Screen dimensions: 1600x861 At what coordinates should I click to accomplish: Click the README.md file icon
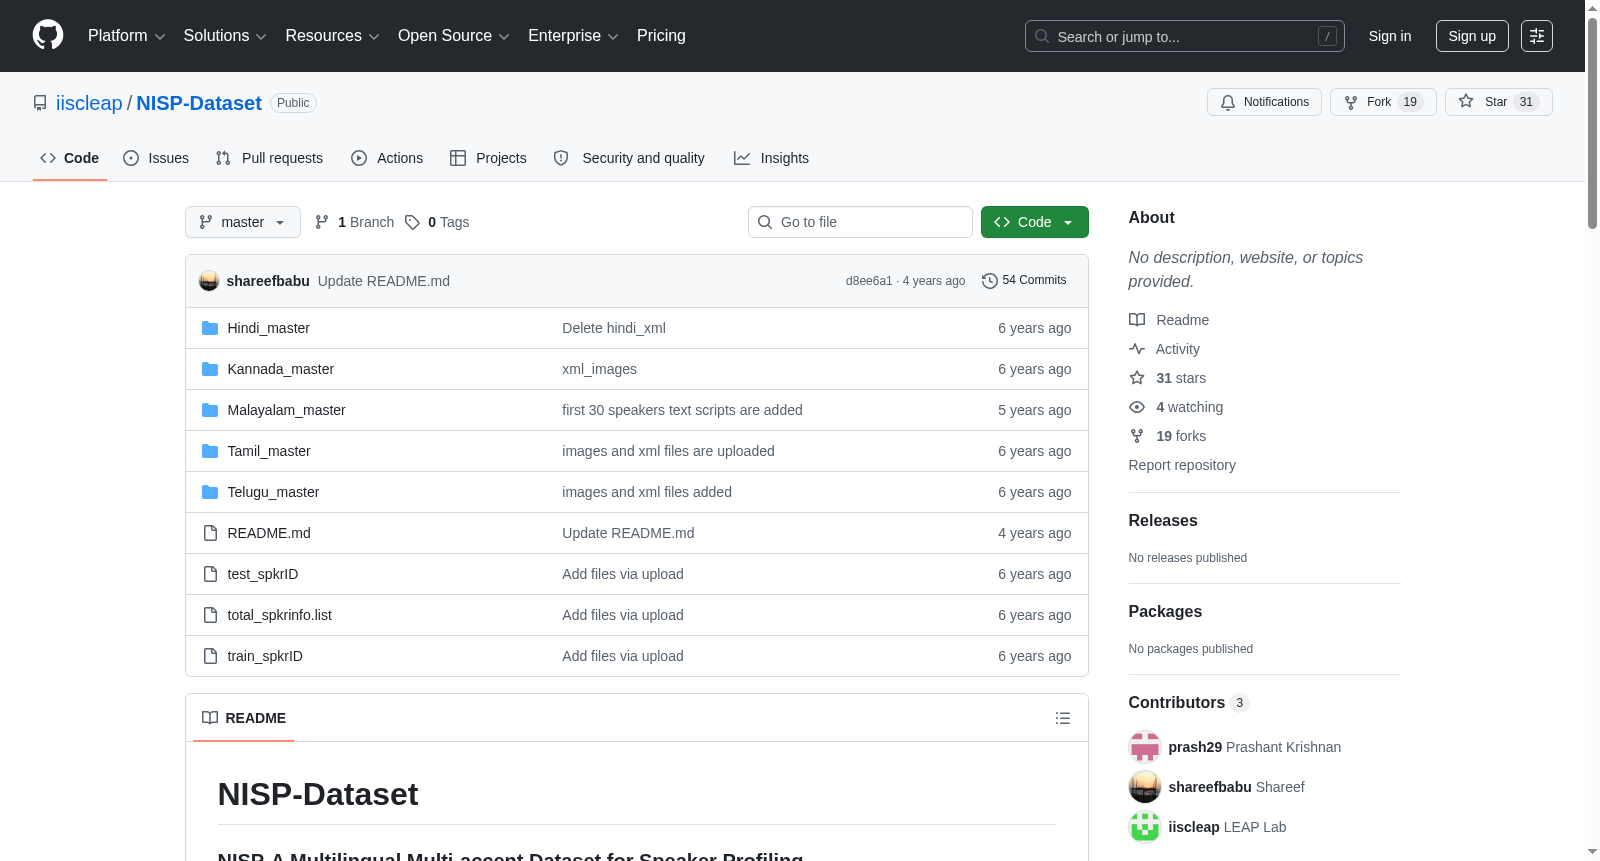click(x=210, y=533)
